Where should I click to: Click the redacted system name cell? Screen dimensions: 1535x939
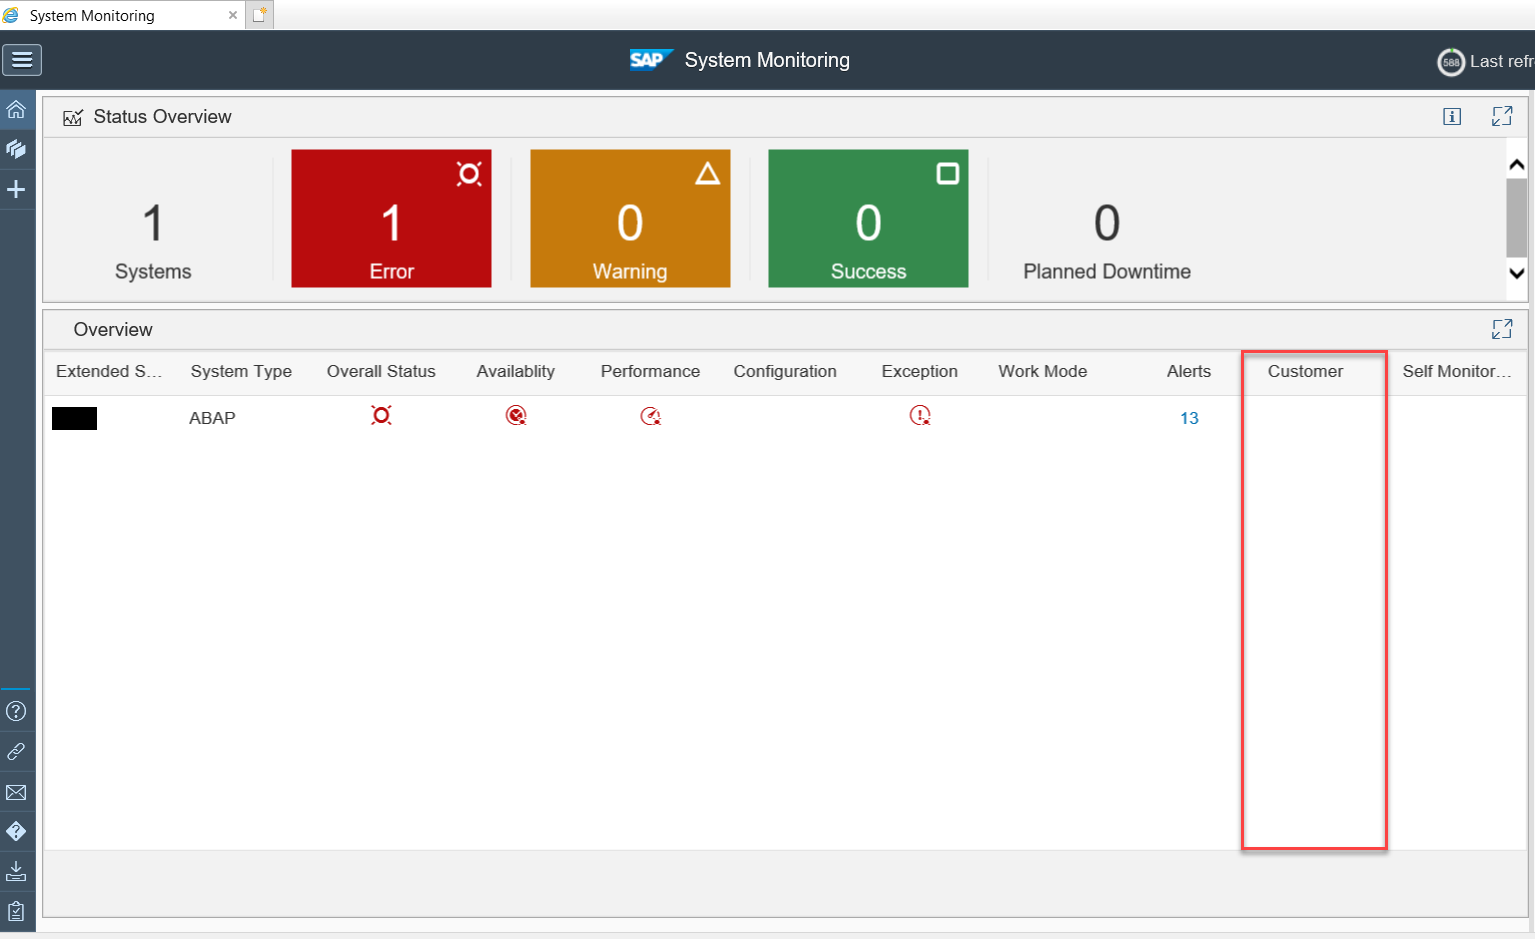[74, 418]
